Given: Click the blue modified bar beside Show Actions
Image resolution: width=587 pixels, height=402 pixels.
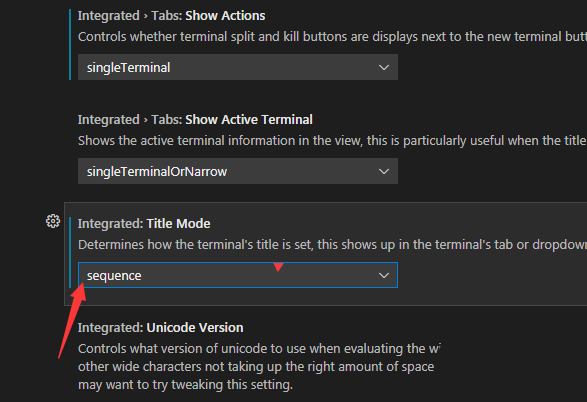Looking at the screenshot, I should click(70, 45).
